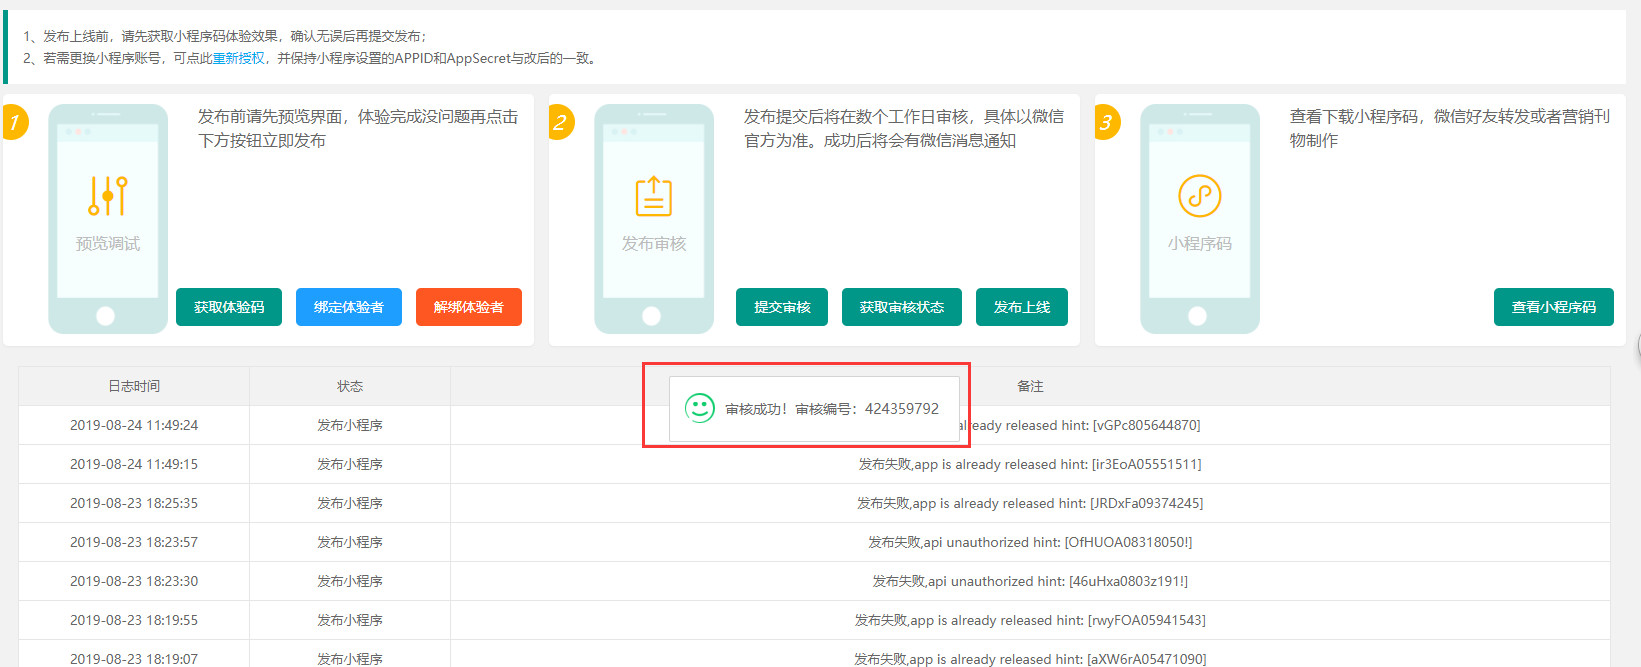Click the 备注 column header

coord(1030,386)
